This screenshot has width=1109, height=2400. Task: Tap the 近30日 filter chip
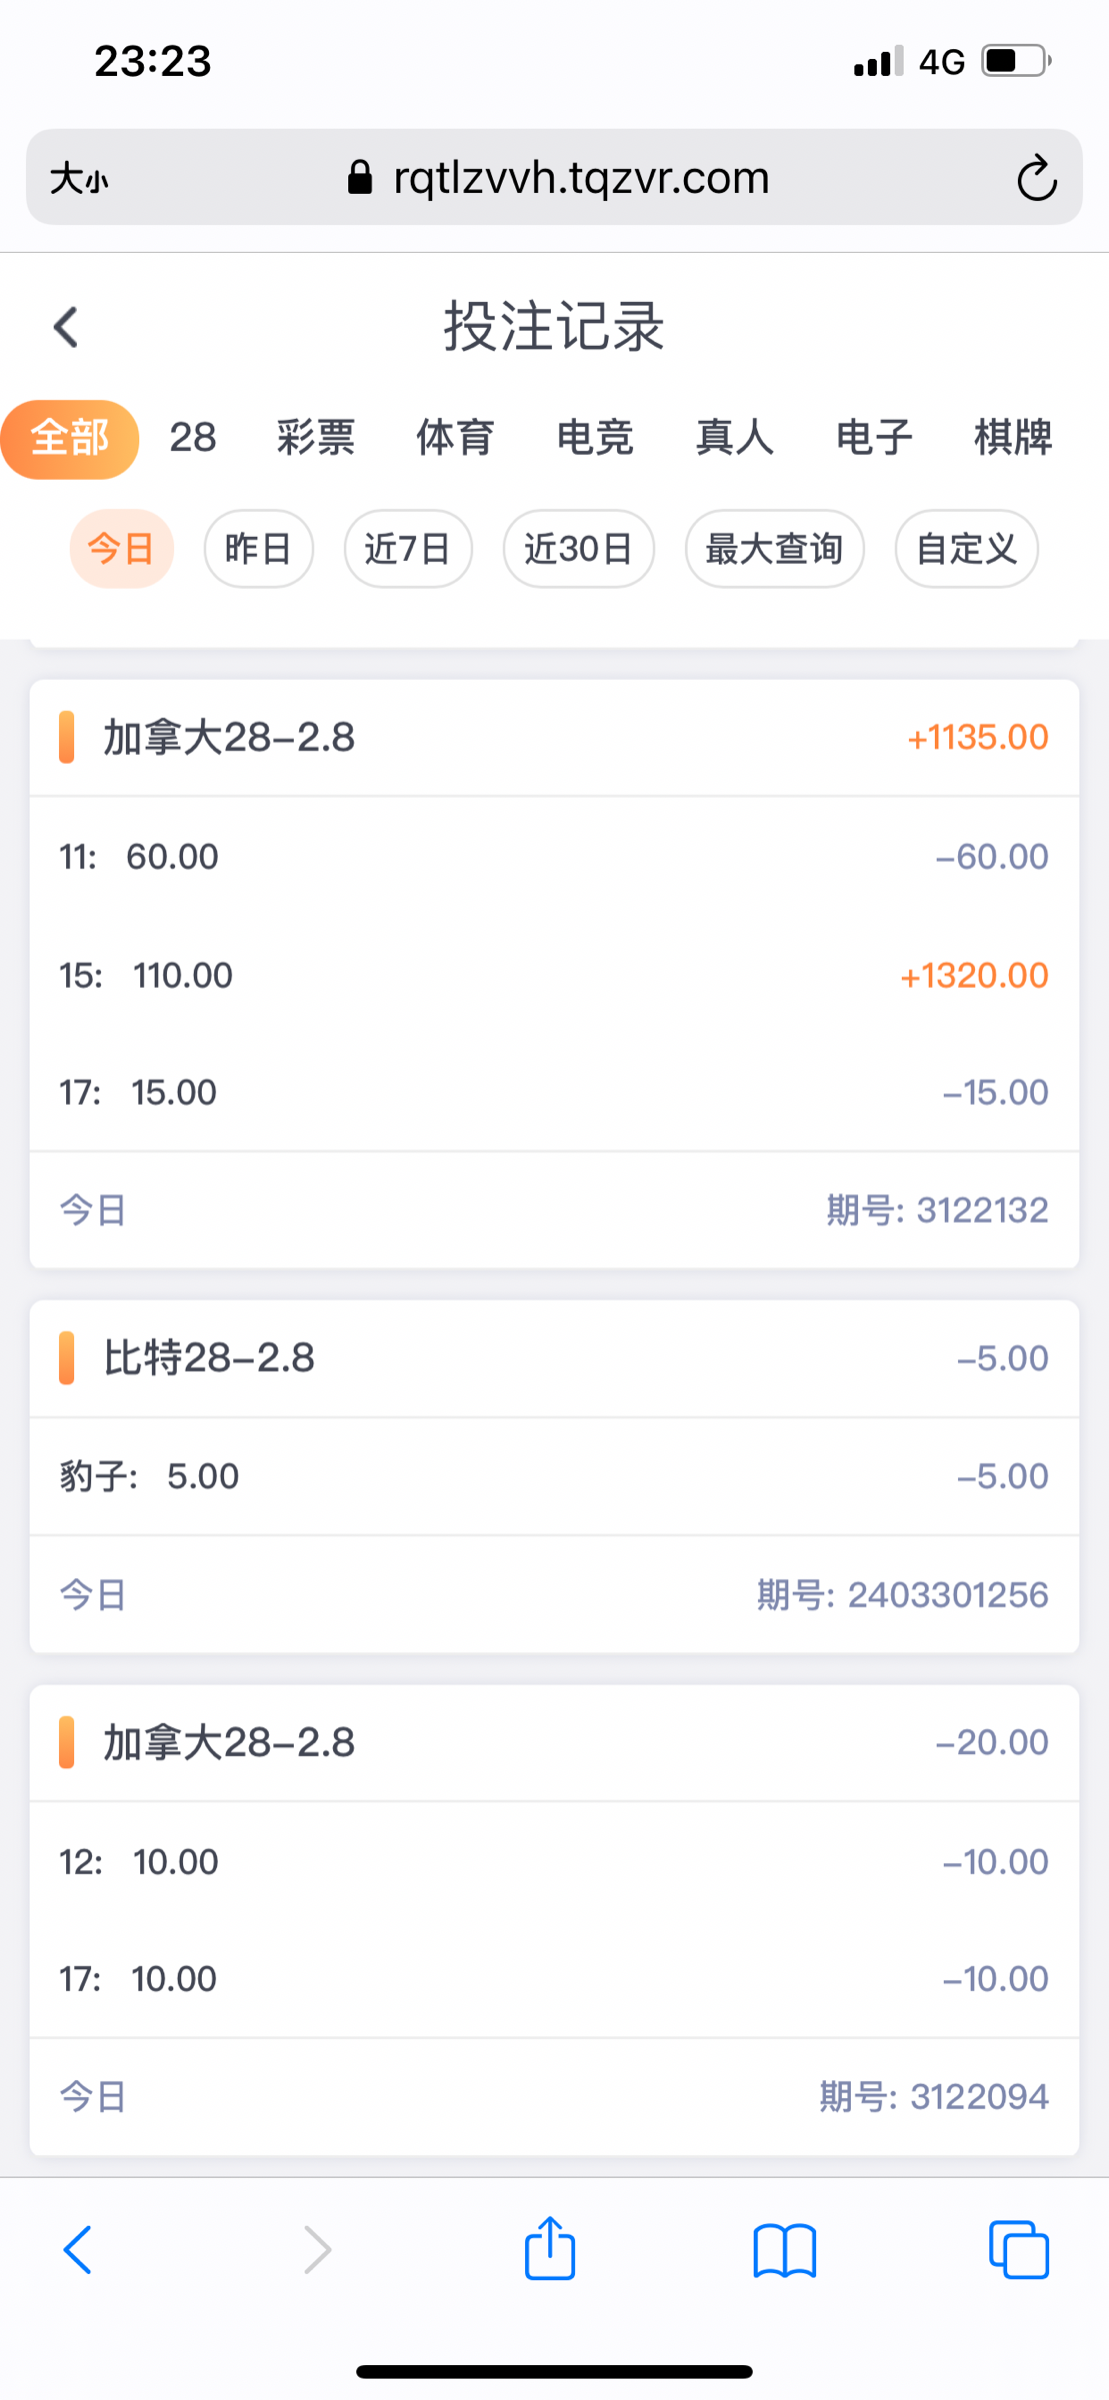coord(578,549)
